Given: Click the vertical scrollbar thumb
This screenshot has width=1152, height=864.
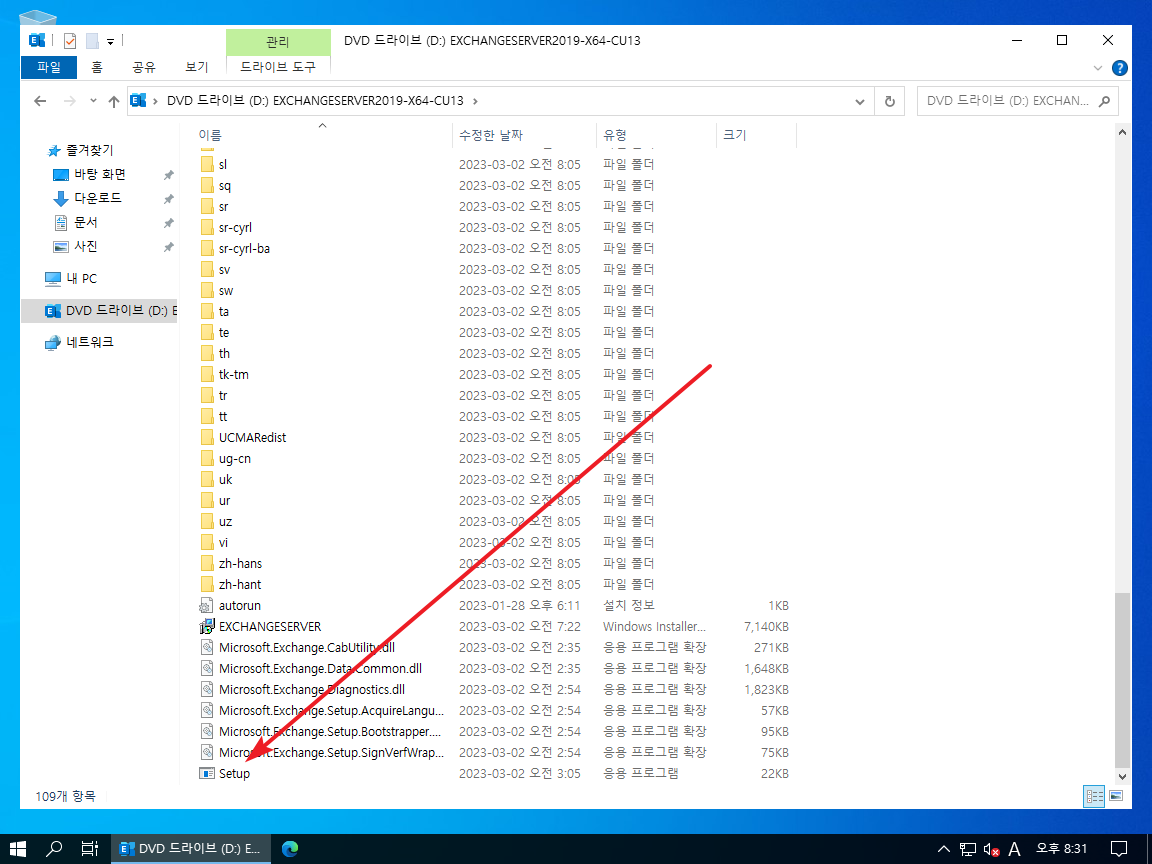Looking at the screenshot, I should click(1122, 680).
